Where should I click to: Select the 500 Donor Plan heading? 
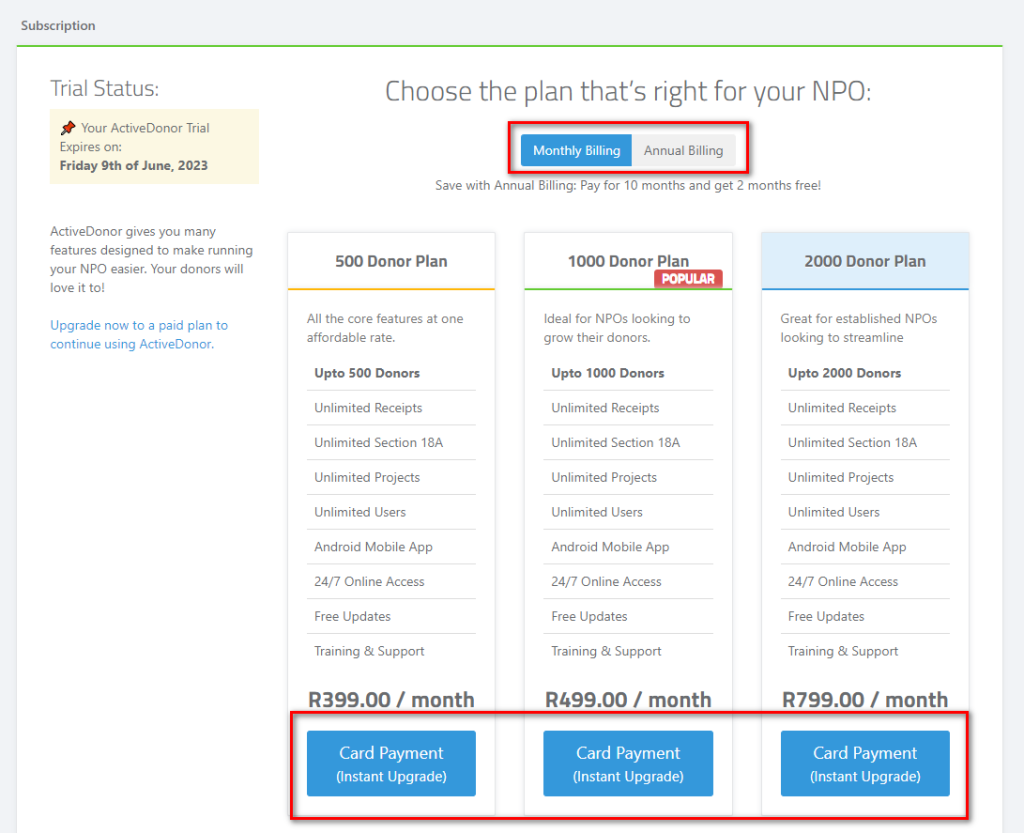tap(391, 261)
